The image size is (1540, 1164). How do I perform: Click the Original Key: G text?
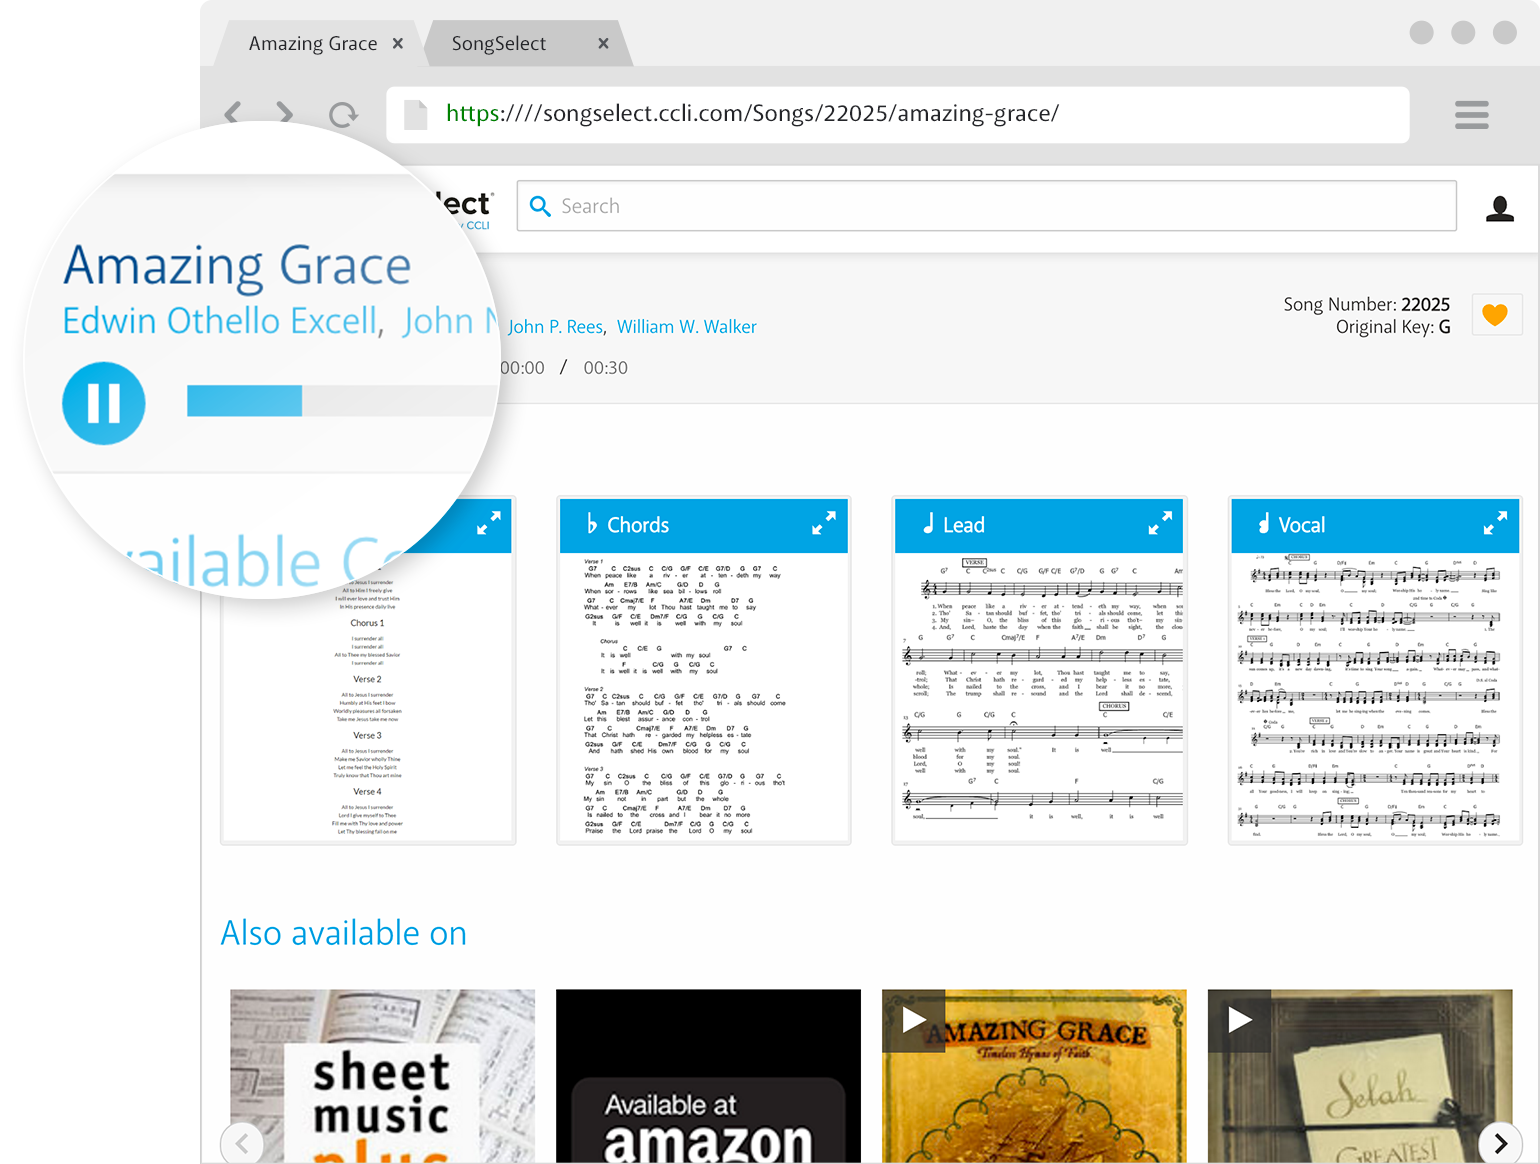1393,327
